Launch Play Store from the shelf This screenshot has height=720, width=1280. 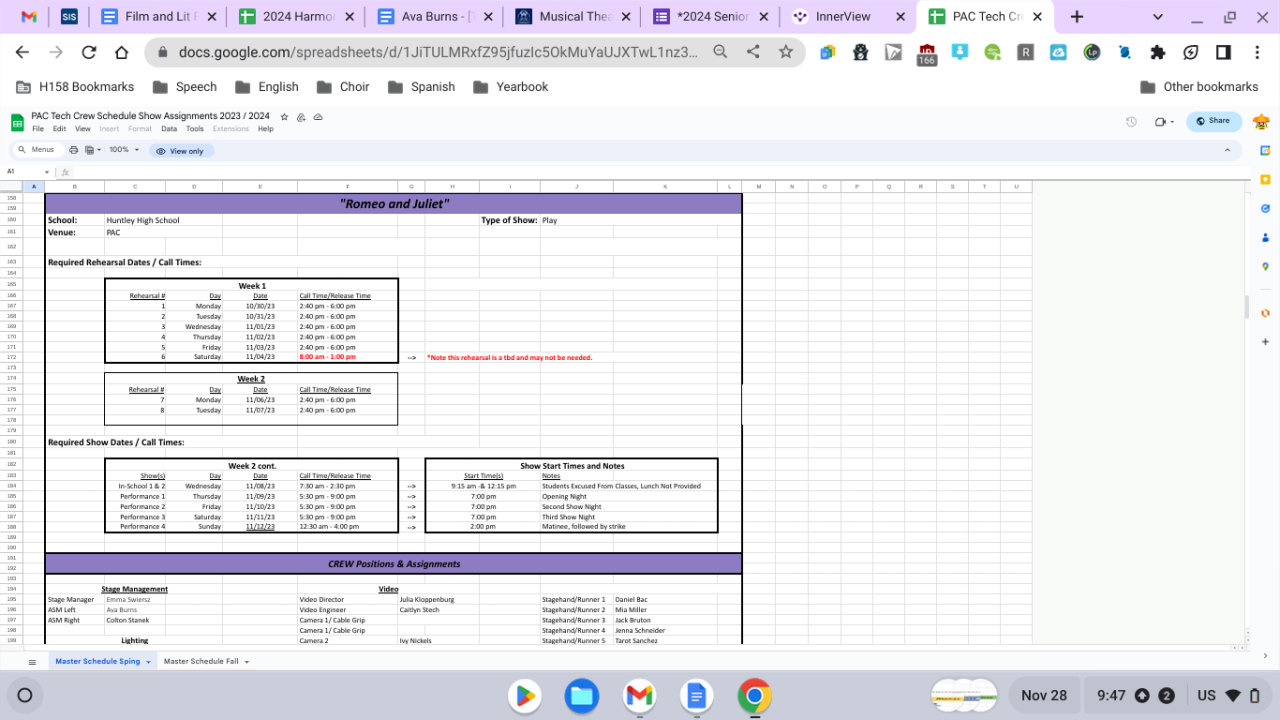click(x=524, y=695)
